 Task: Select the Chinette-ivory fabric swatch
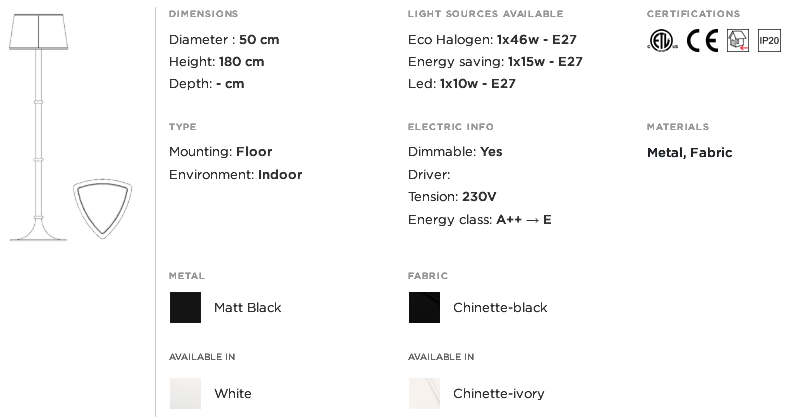coord(424,393)
